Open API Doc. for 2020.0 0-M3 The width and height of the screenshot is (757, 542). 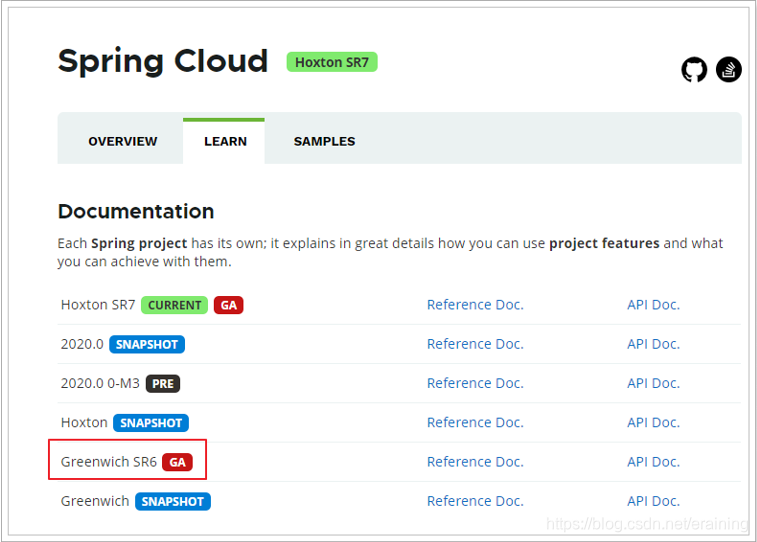pyautogui.click(x=653, y=383)
